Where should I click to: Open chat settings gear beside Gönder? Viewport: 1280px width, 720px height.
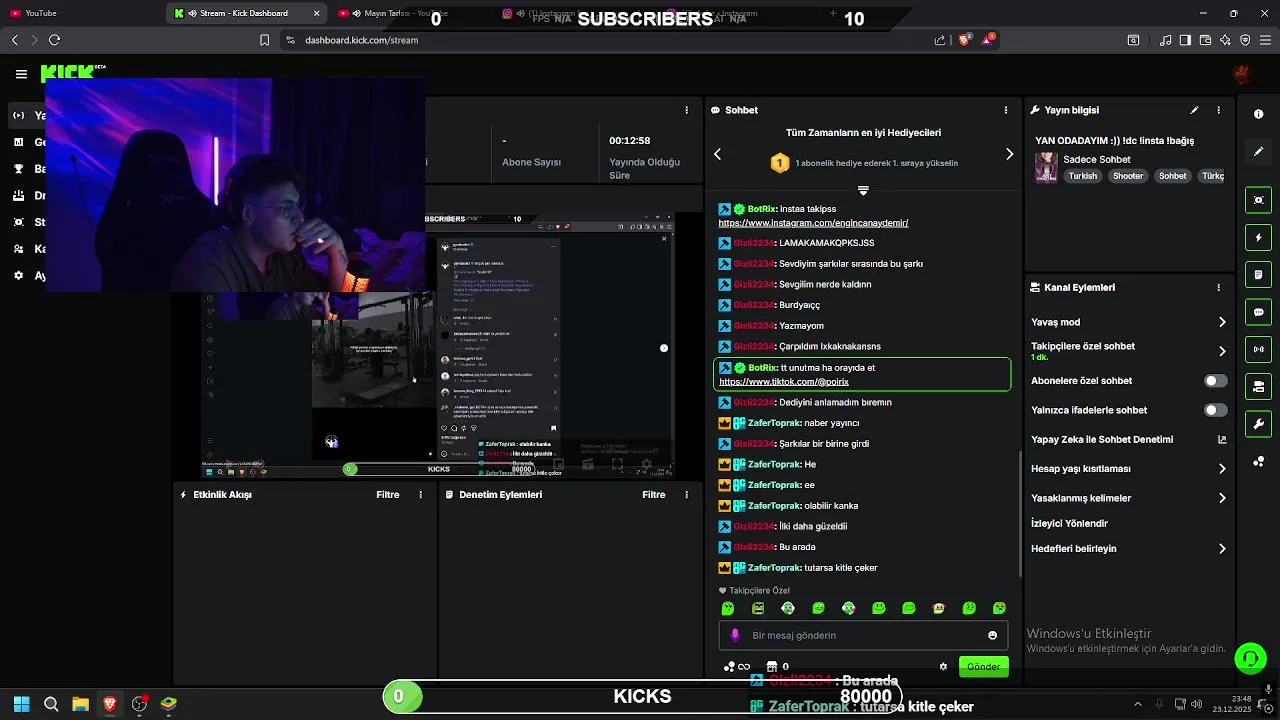(x=943, y=666)
